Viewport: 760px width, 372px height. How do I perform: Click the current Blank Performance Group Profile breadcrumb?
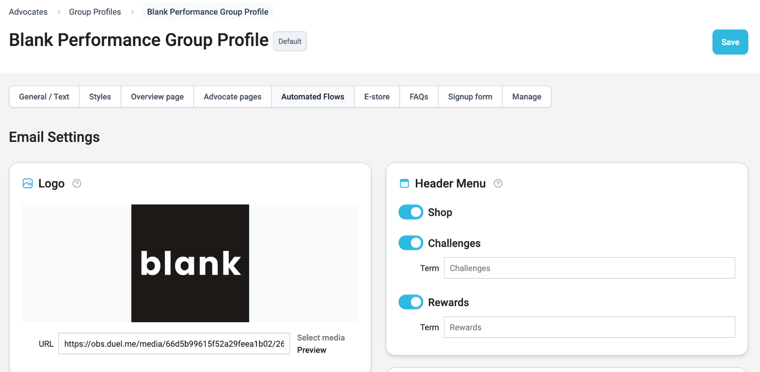point(207,12)
